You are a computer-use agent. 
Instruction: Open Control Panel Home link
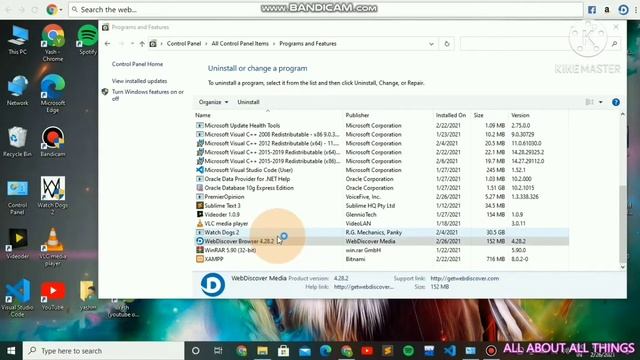click(x=137, y=64)
